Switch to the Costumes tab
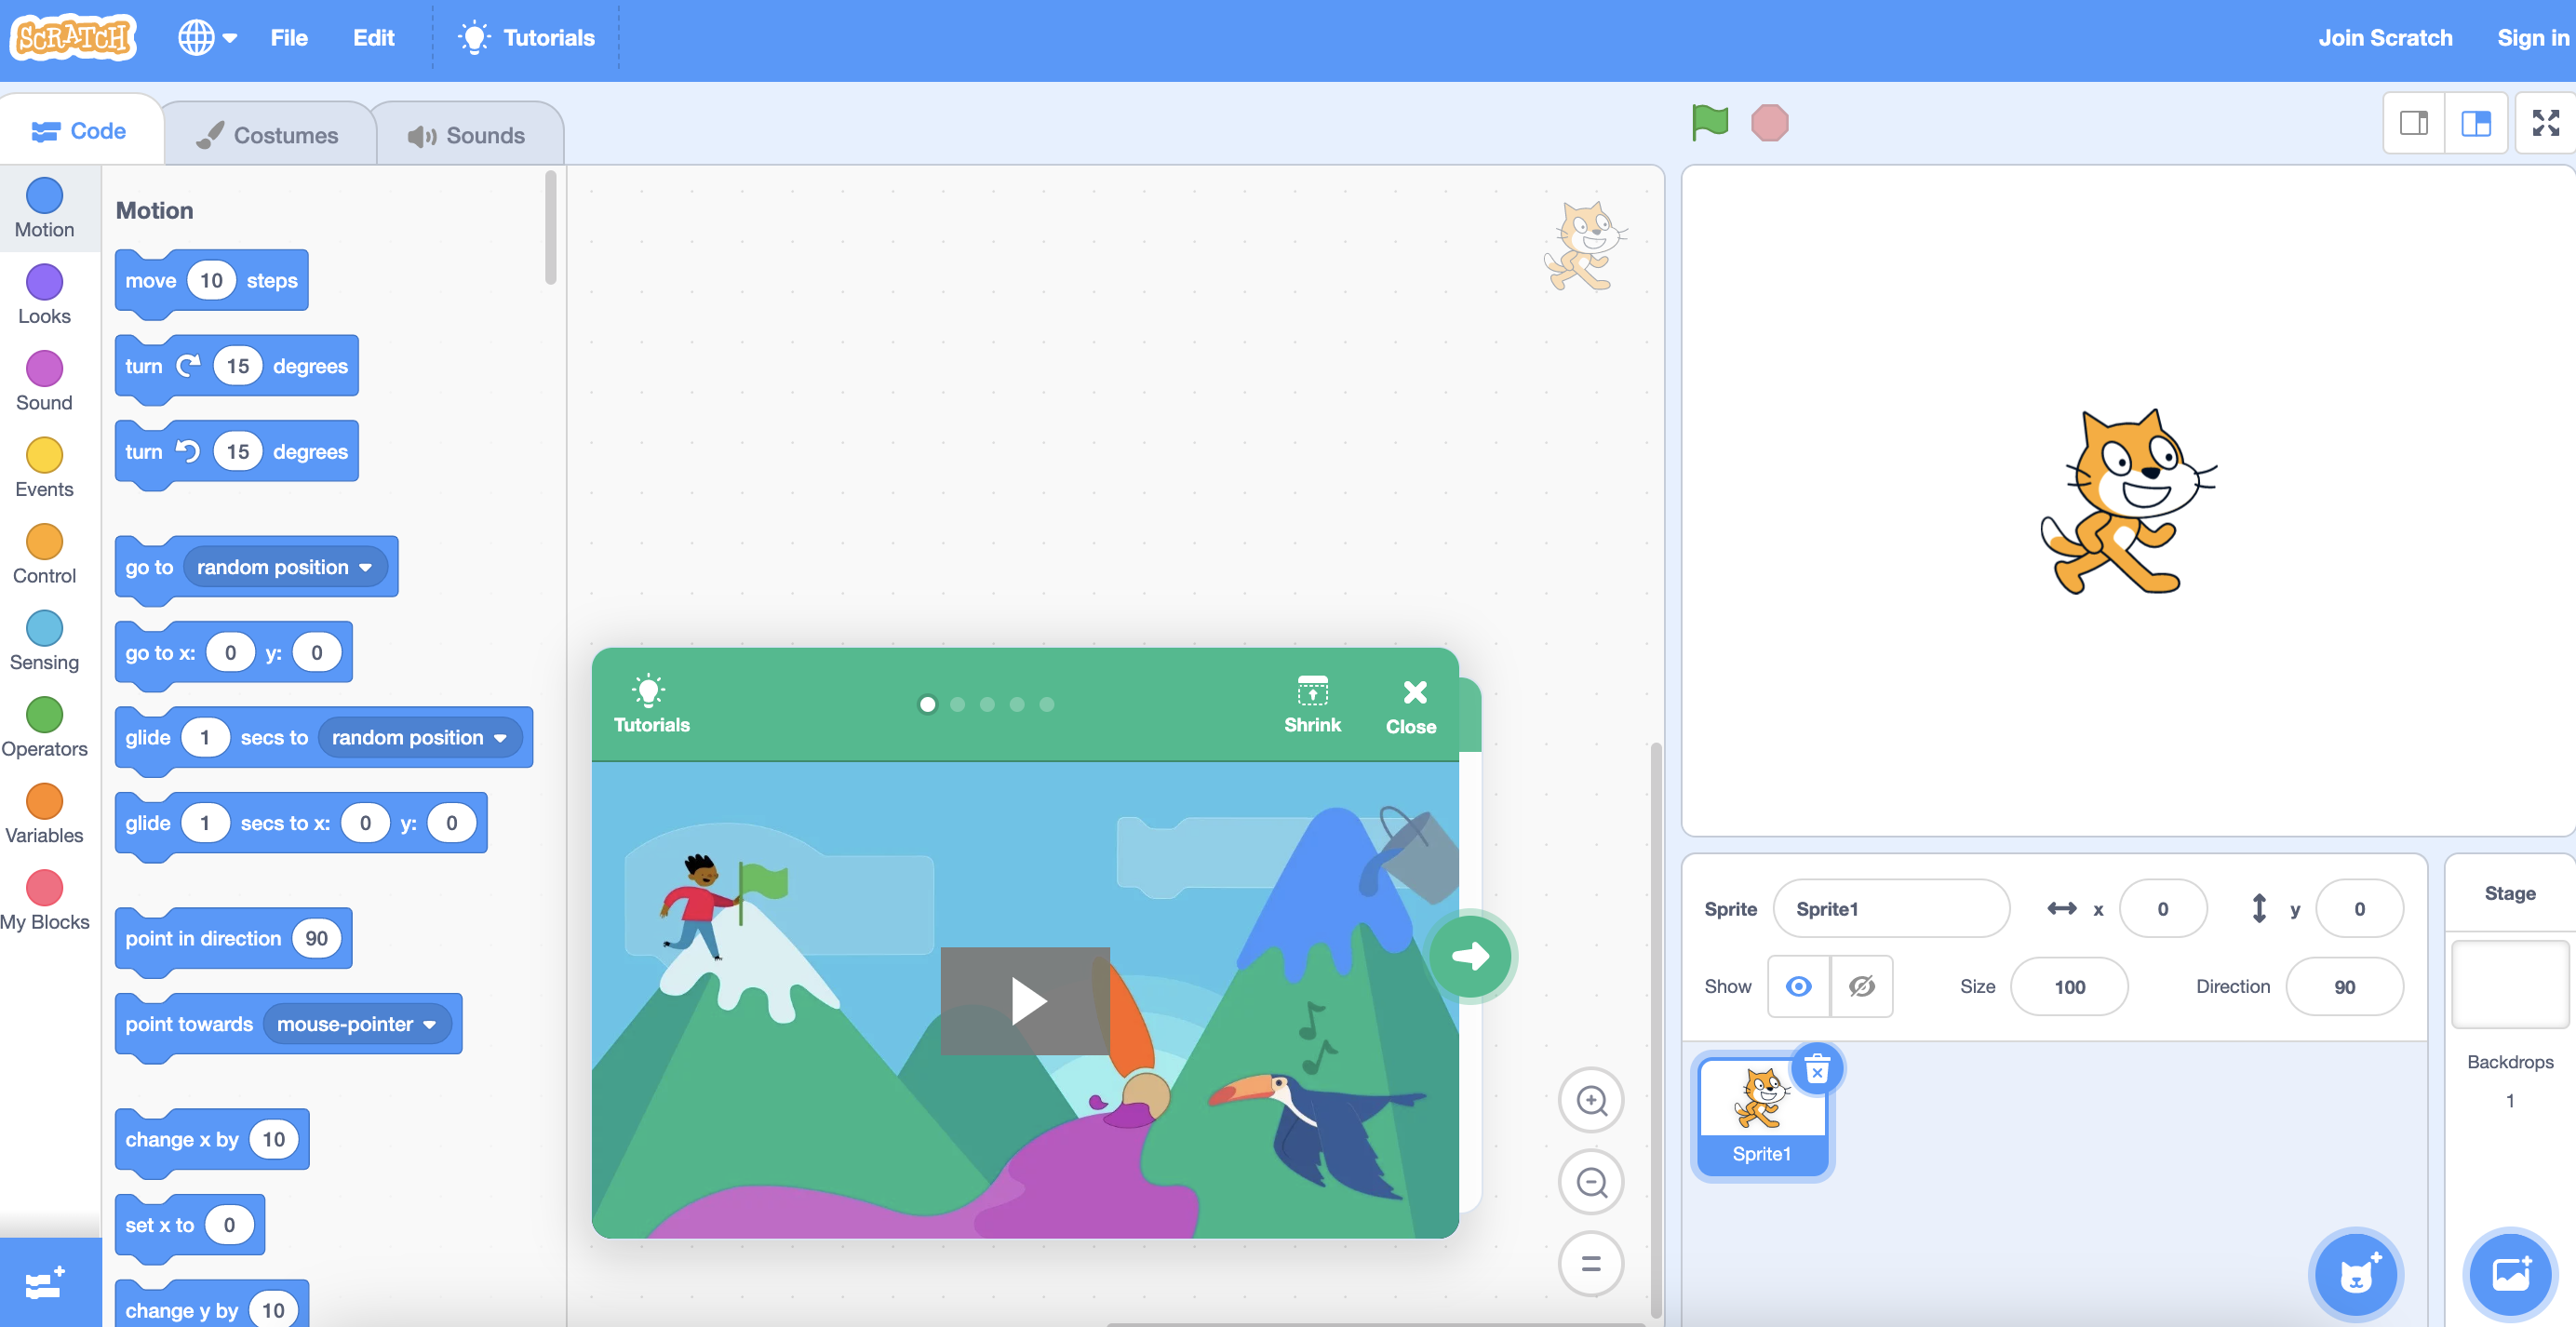Viewport: 2576px width, 1327px height. point(268,135)
